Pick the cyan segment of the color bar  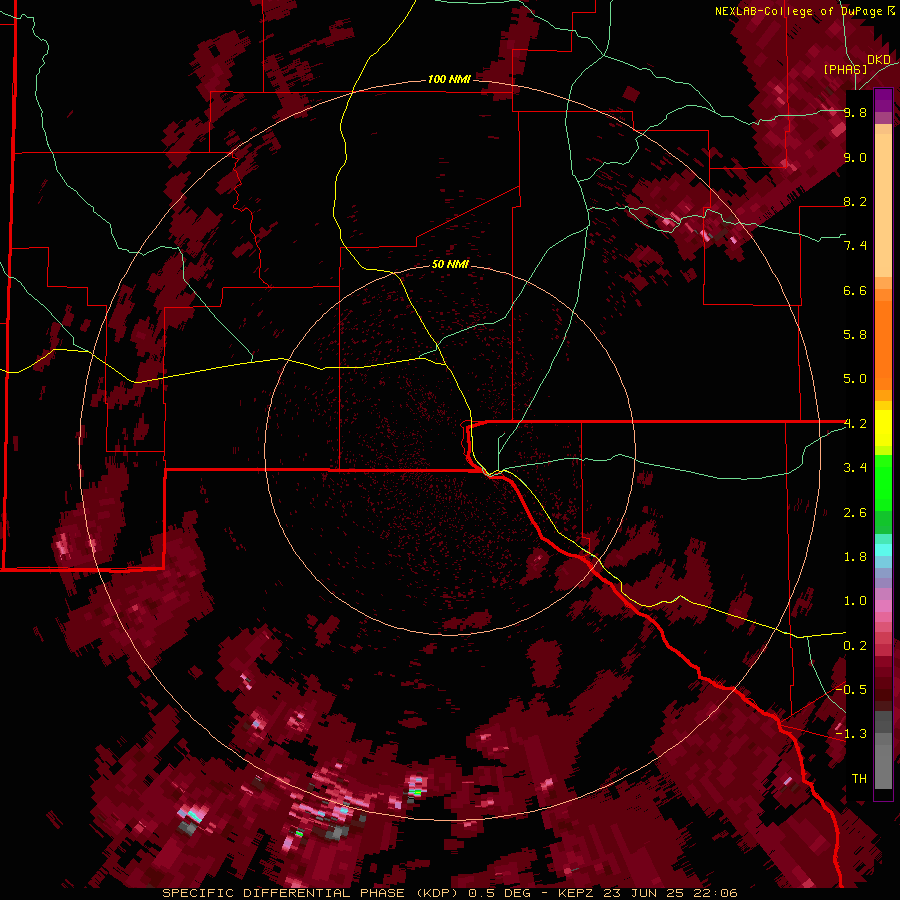[x=883, y=550]
